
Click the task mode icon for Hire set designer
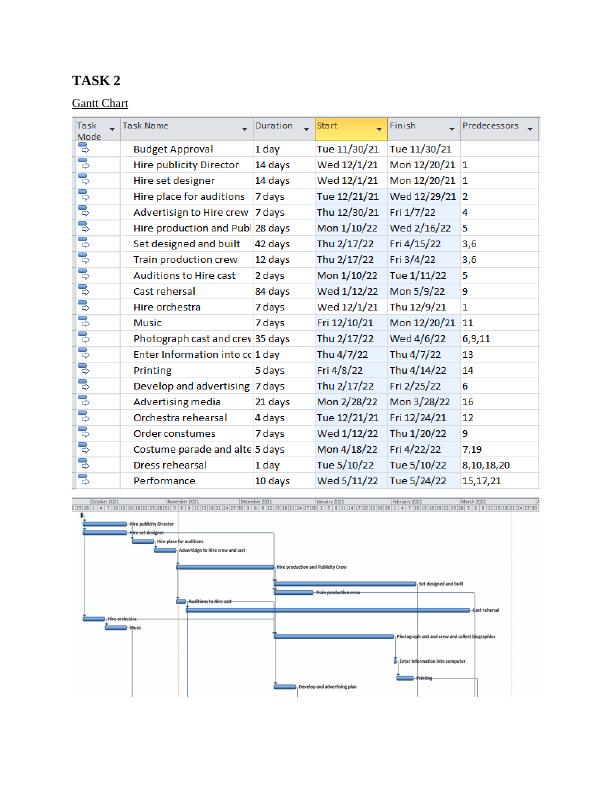83,181
